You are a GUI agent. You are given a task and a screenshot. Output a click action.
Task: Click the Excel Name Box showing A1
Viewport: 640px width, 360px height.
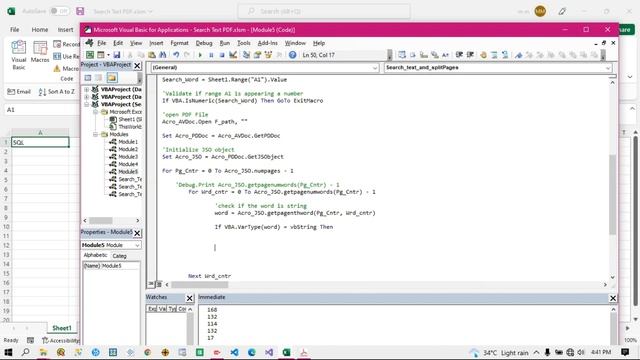coord(41,110)
